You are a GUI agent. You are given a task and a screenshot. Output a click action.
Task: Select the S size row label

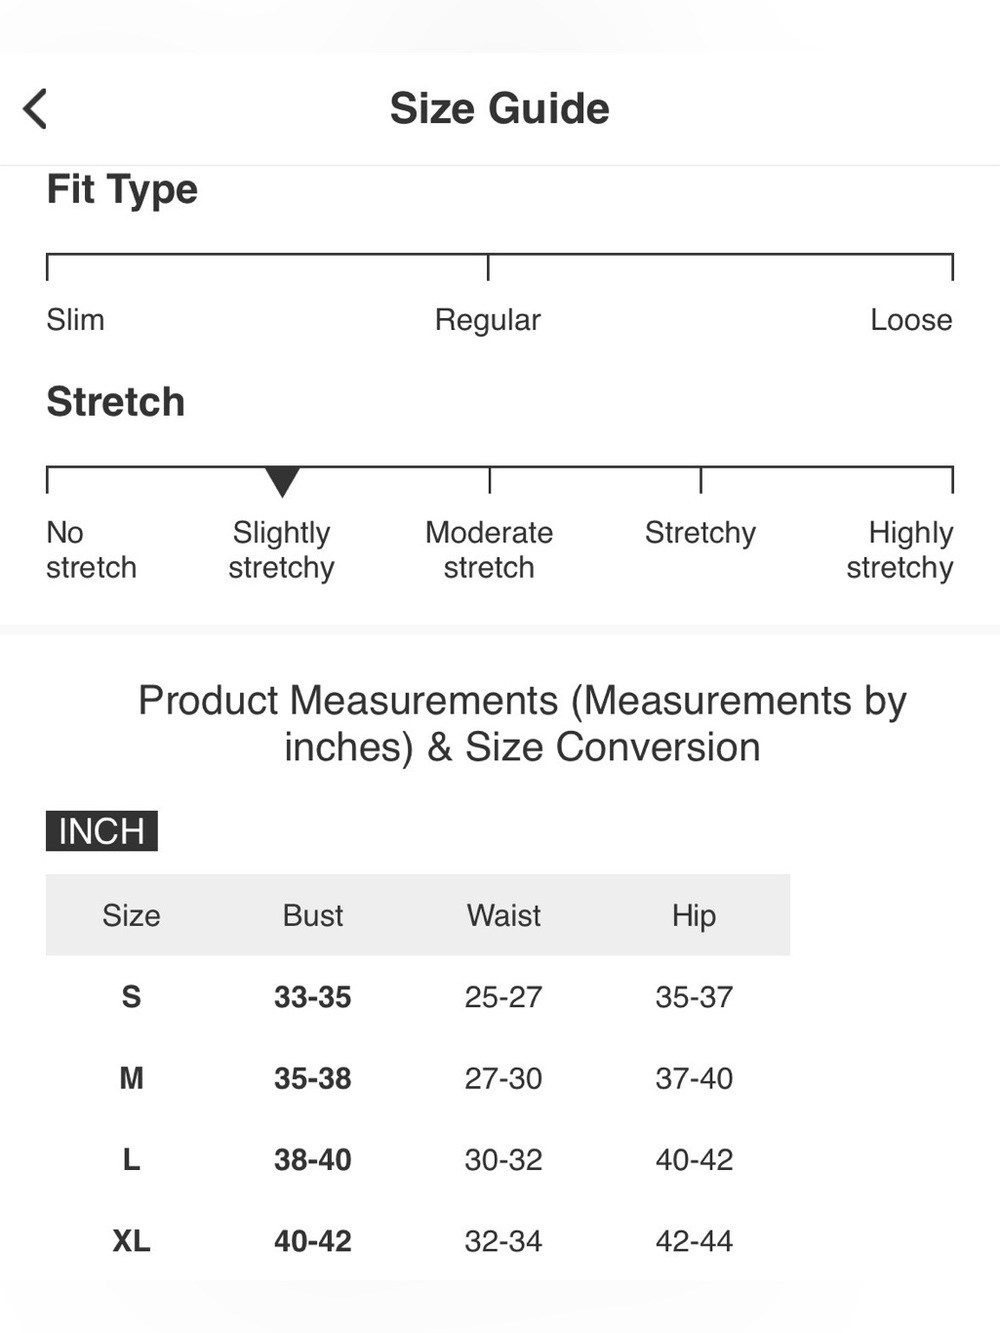[x=131, y=997]
